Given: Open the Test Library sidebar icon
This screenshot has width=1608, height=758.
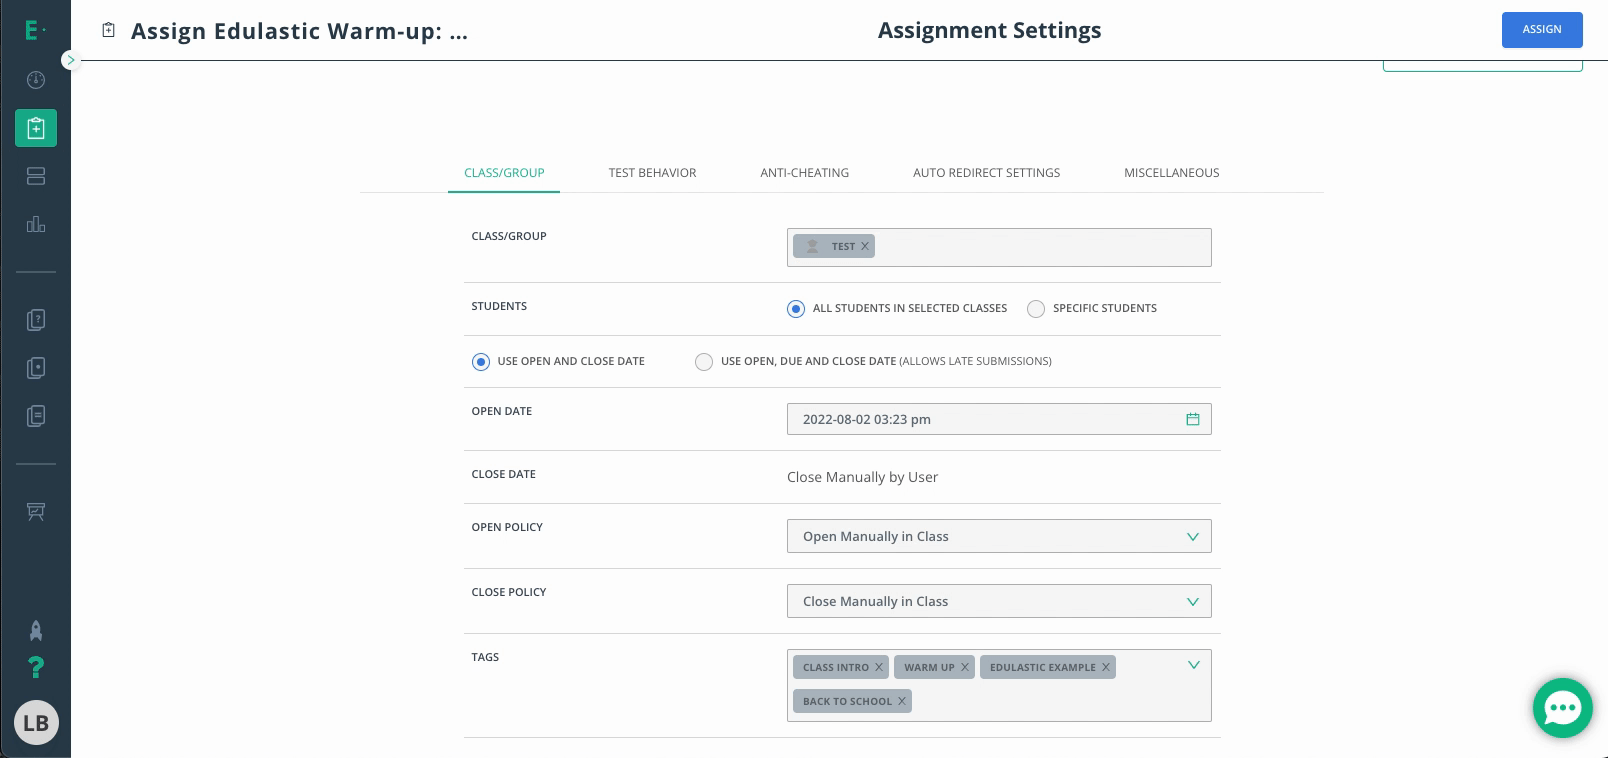Looking at the screenshot, I should (x=36, y=368).
